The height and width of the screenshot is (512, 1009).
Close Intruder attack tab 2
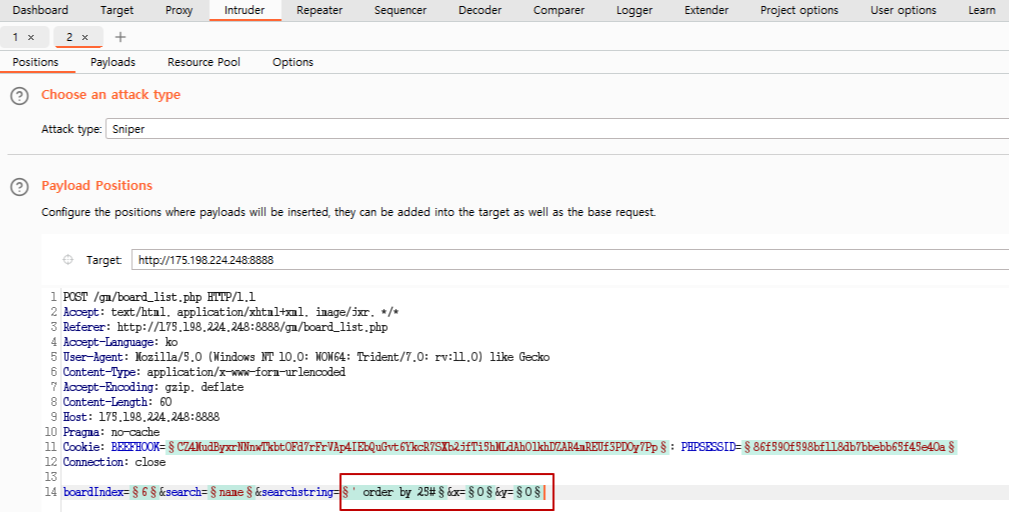[85, 37]
